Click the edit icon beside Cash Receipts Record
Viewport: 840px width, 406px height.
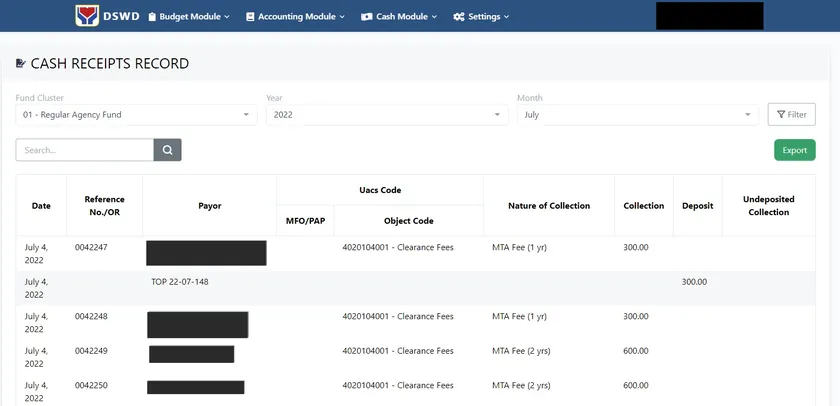click(x=21, y=64)
